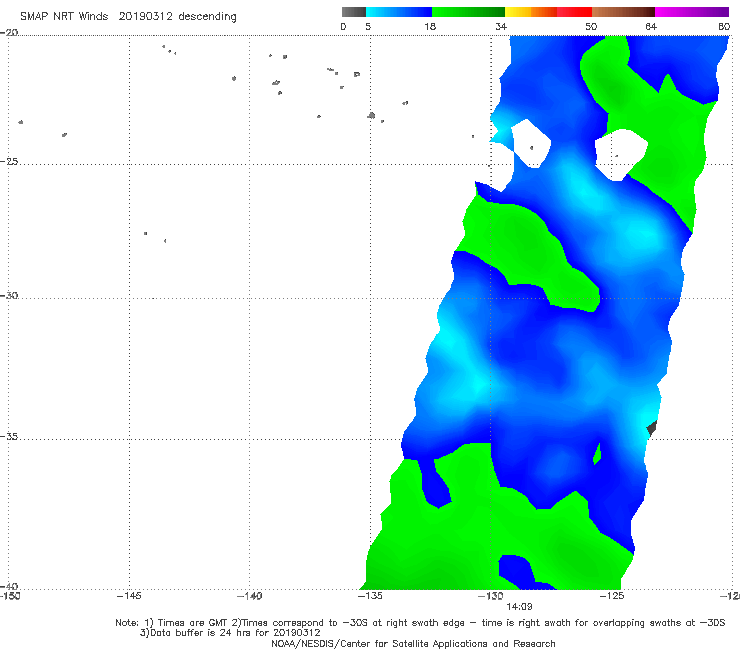This screenshot has width=740, height=650.
Task: Click the white data gap nearest longitude -125
Action: tap(621, 154)
